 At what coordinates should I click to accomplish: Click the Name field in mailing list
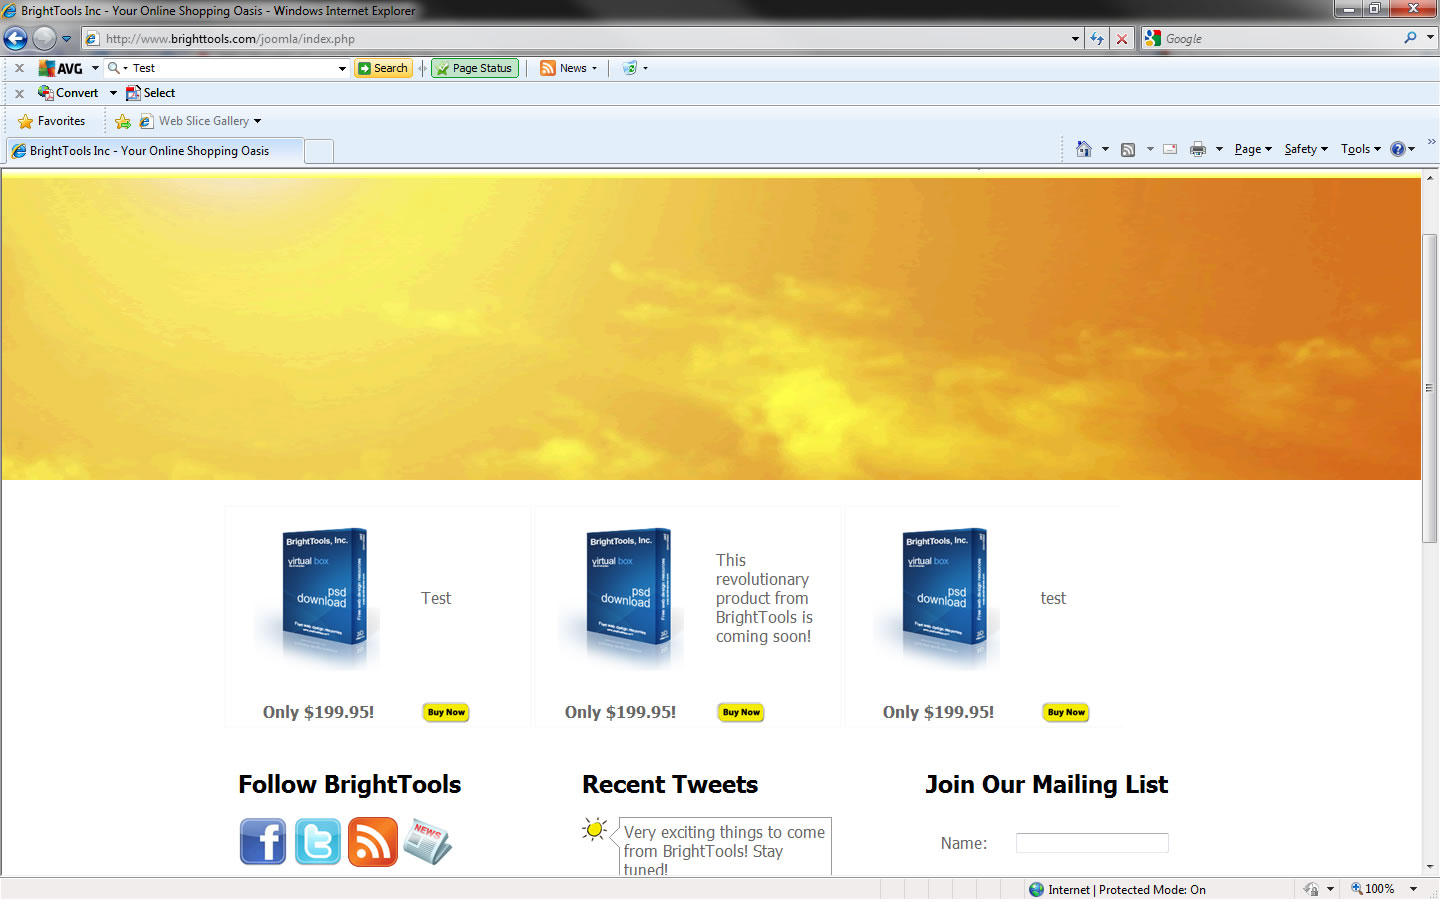(1092, 843)
